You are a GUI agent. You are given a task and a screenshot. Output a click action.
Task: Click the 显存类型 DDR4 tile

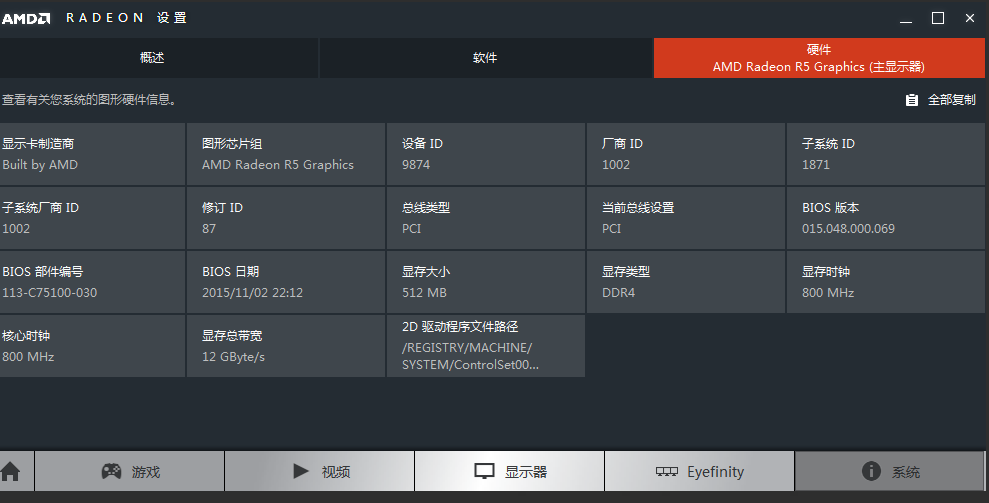click(686, 282)
